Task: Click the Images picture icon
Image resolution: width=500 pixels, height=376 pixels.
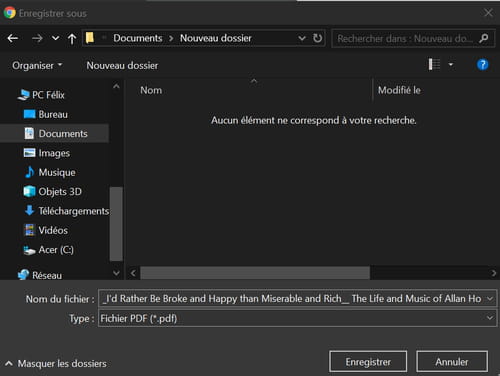Action: point(29,153)
